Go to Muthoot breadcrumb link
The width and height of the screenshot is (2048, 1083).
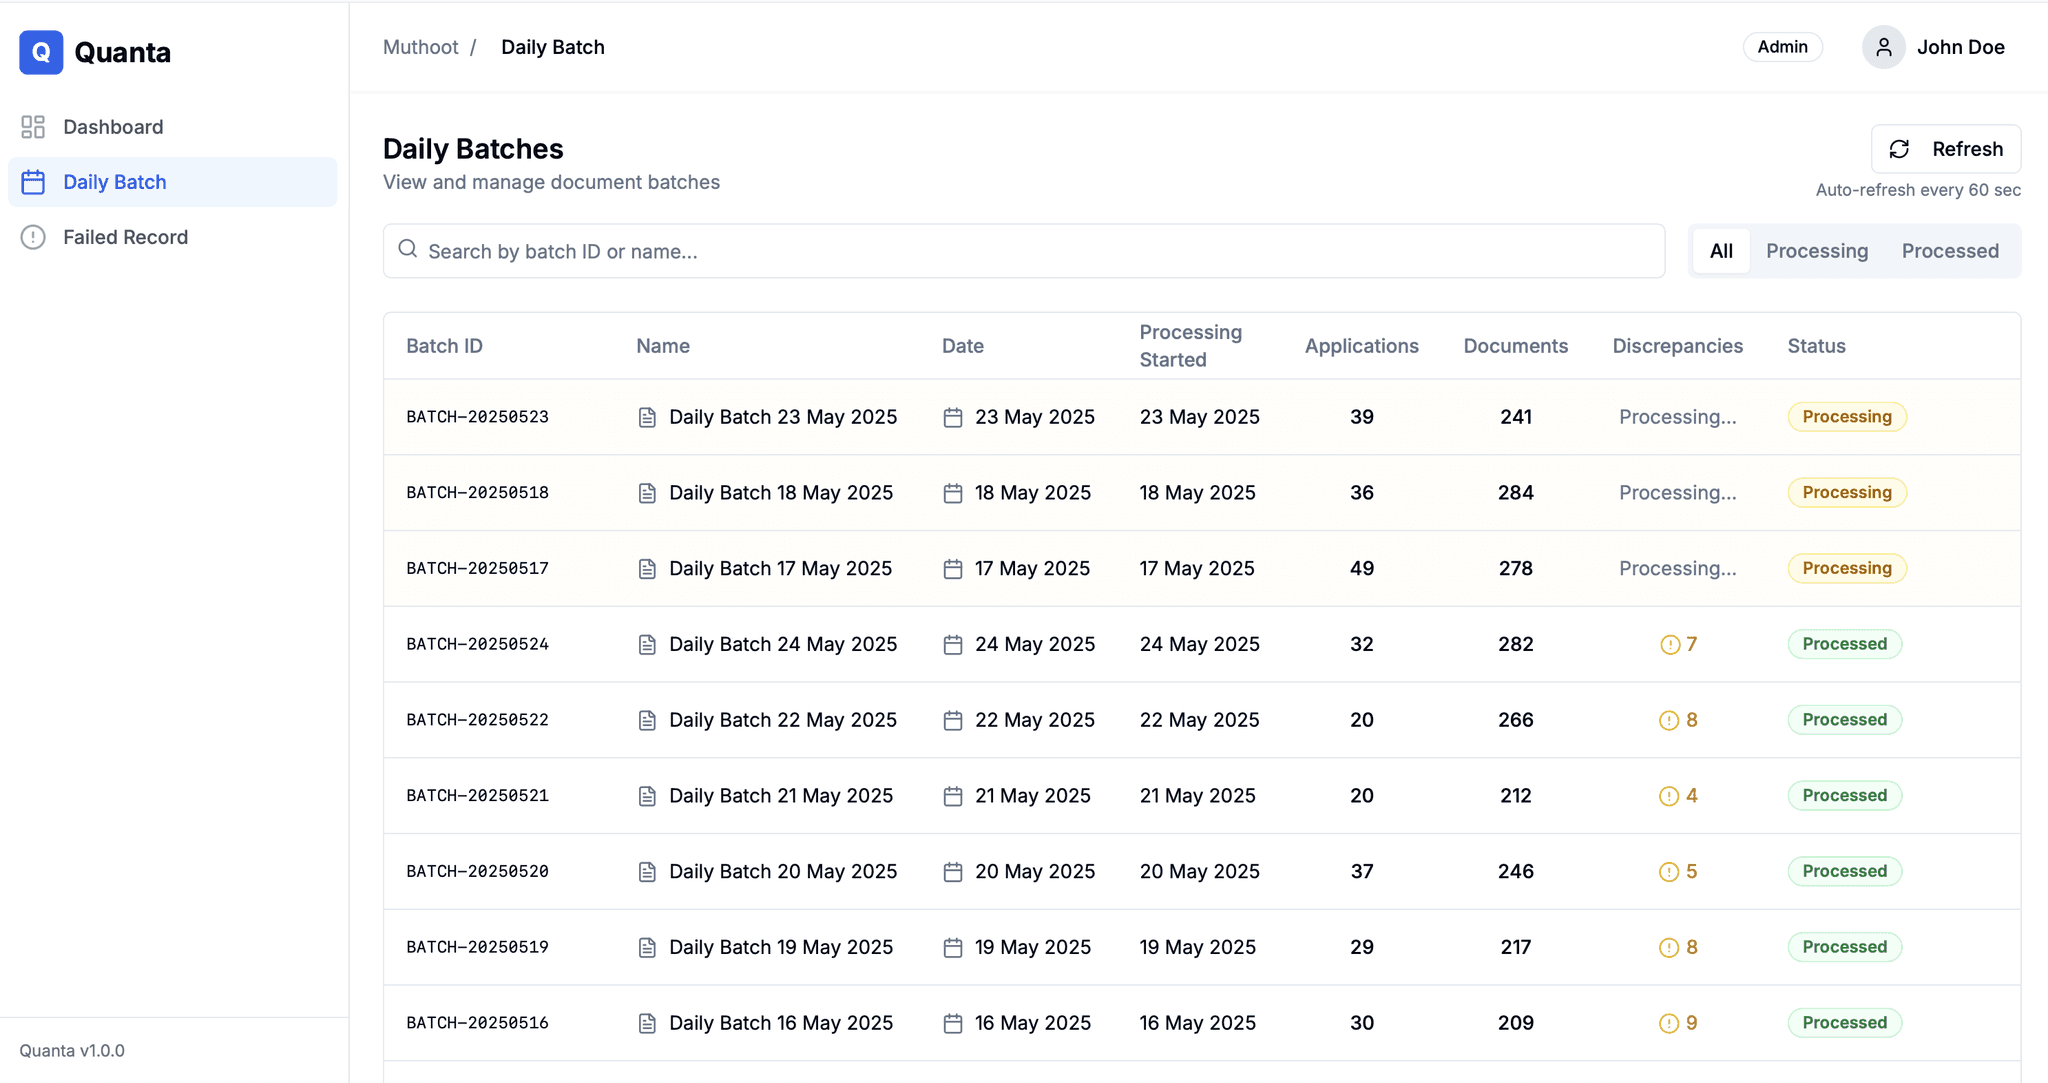(420, 47)
